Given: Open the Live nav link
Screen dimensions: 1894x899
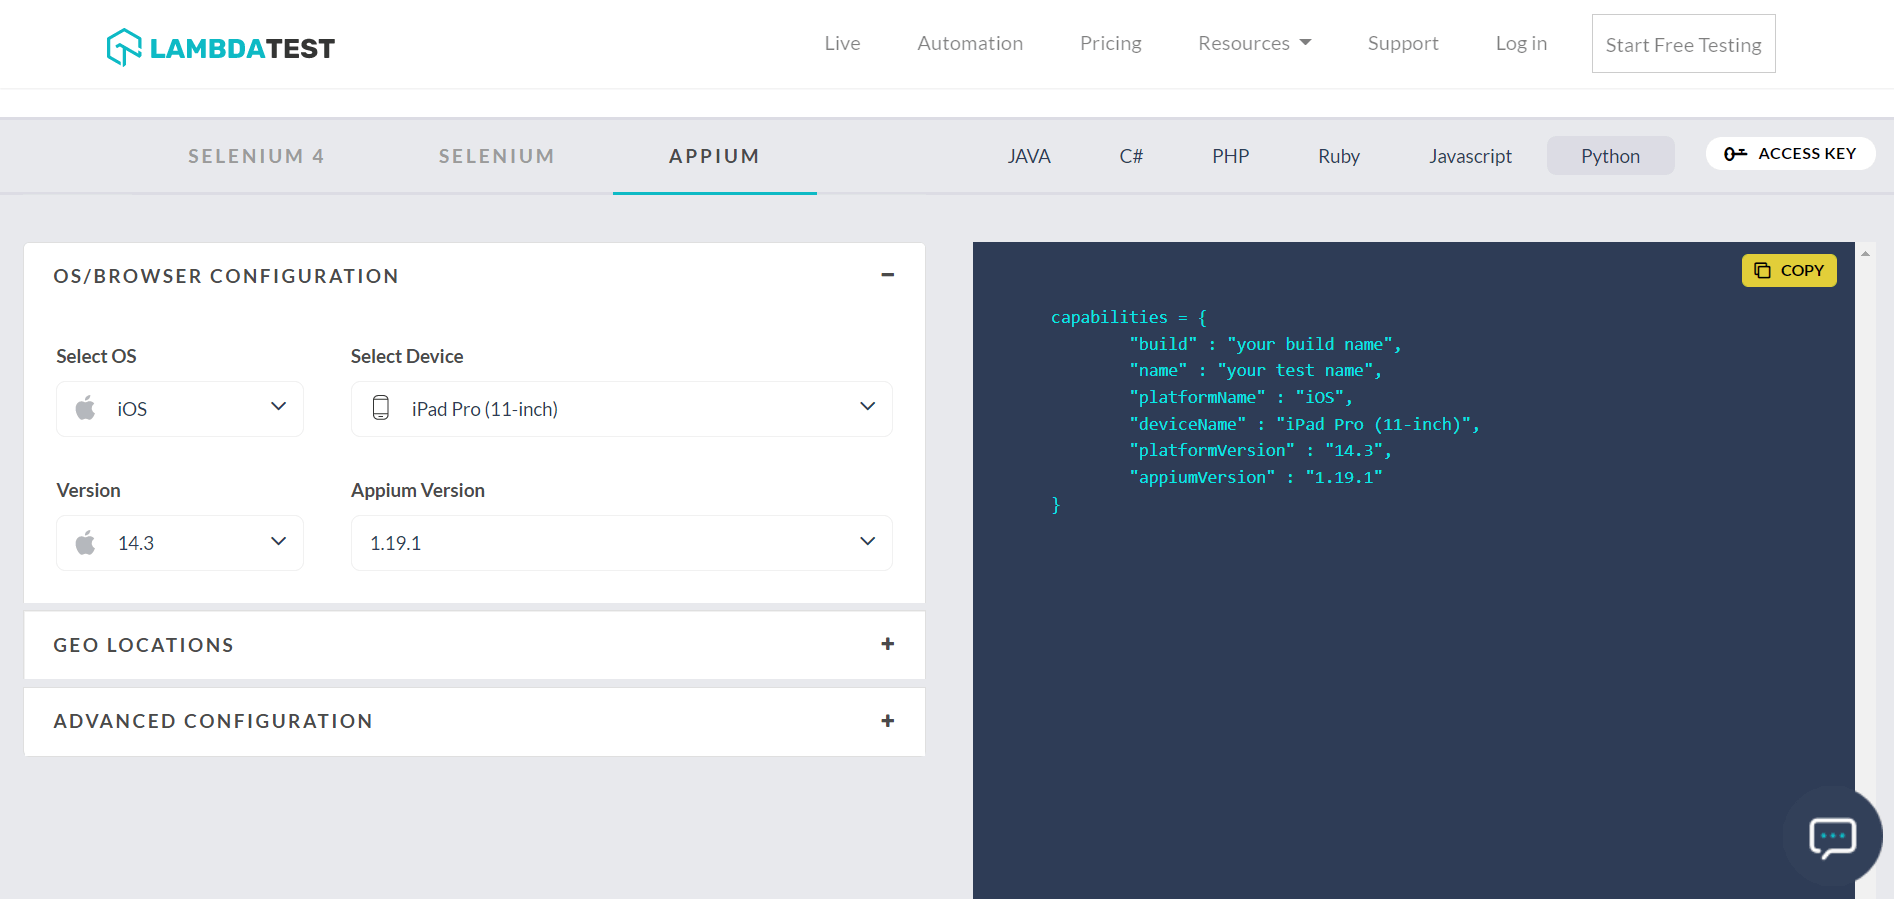Looking at the screenshot, I should pos(842,43).
